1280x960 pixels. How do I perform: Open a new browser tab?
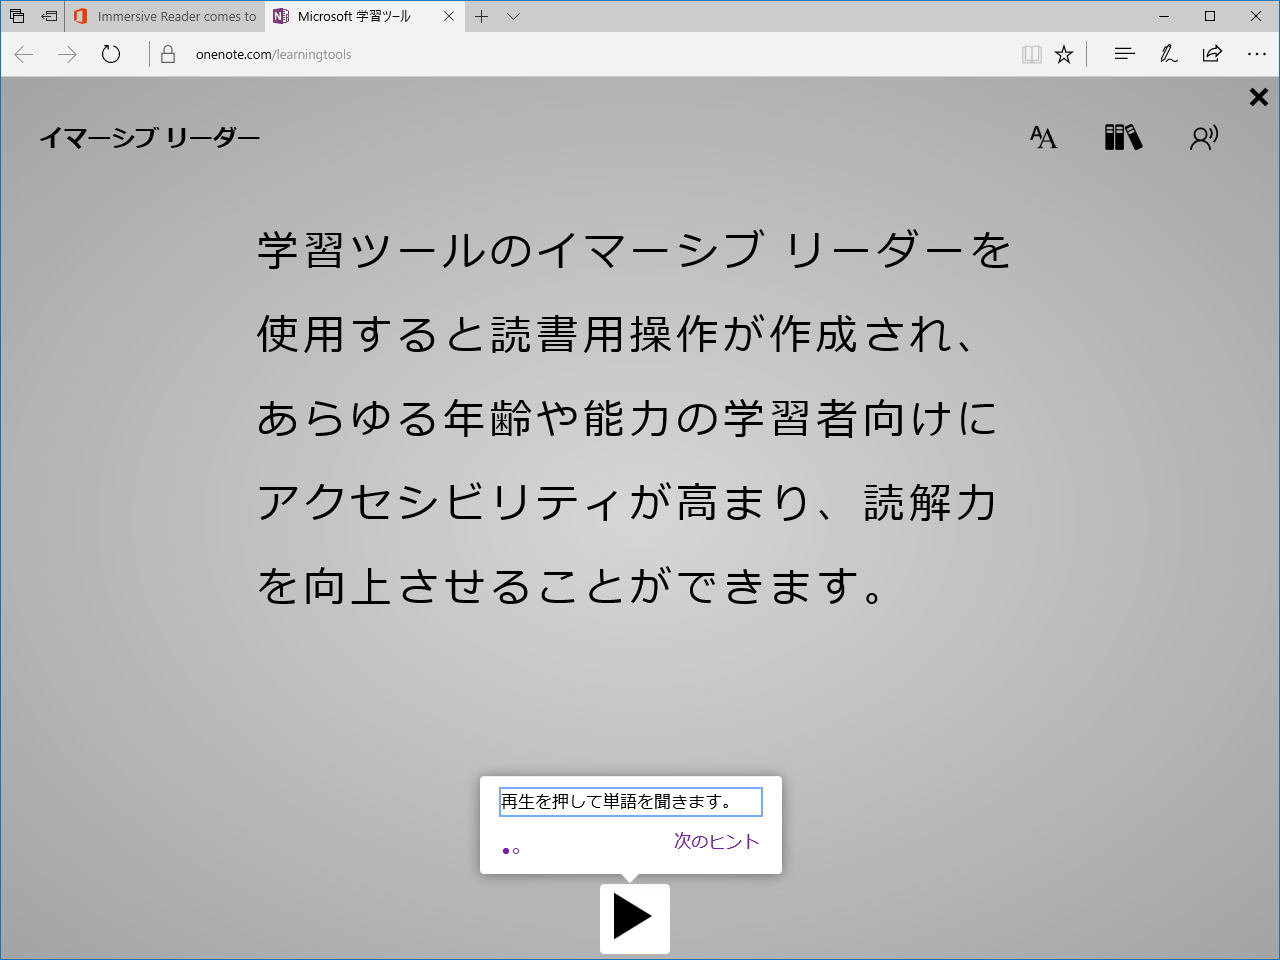(x=482, y=16)
